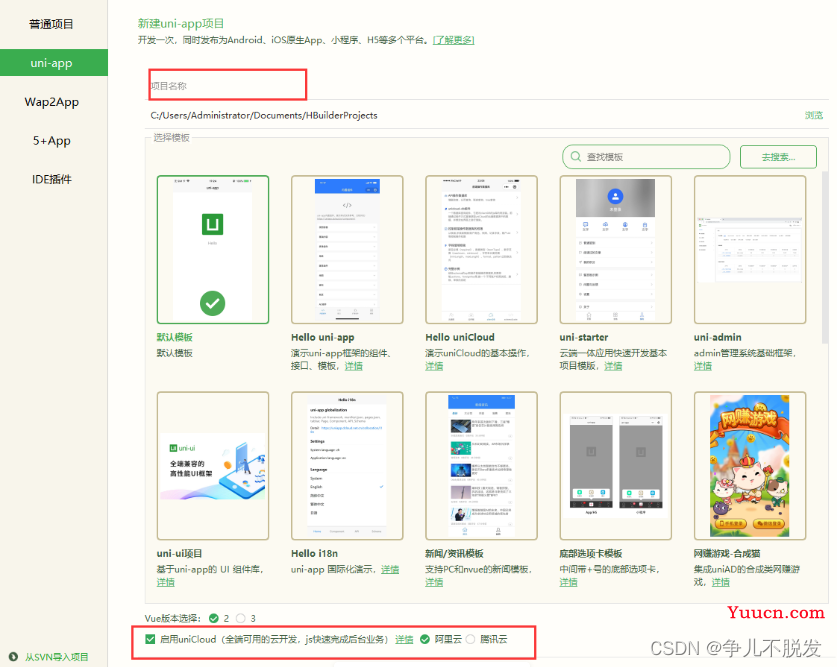This screenshot has height=667, width=837.
Task: Click the SVN import icon
Action: (13, 657)
